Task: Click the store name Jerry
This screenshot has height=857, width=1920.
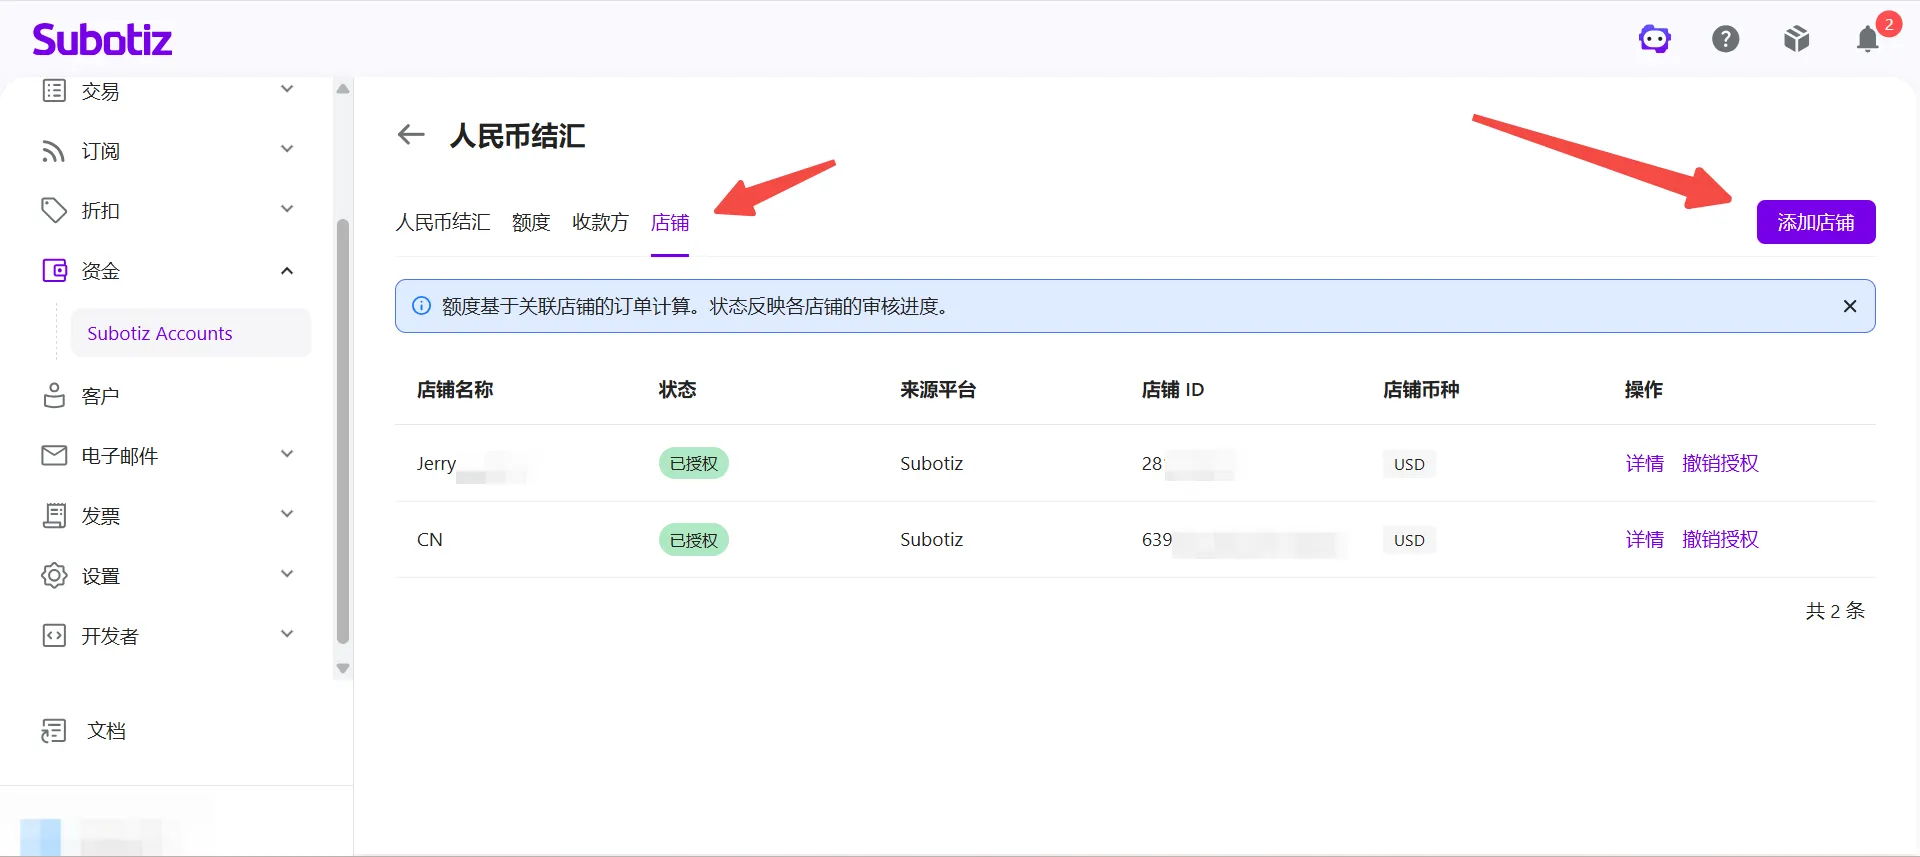Action: tap(437, 463)
